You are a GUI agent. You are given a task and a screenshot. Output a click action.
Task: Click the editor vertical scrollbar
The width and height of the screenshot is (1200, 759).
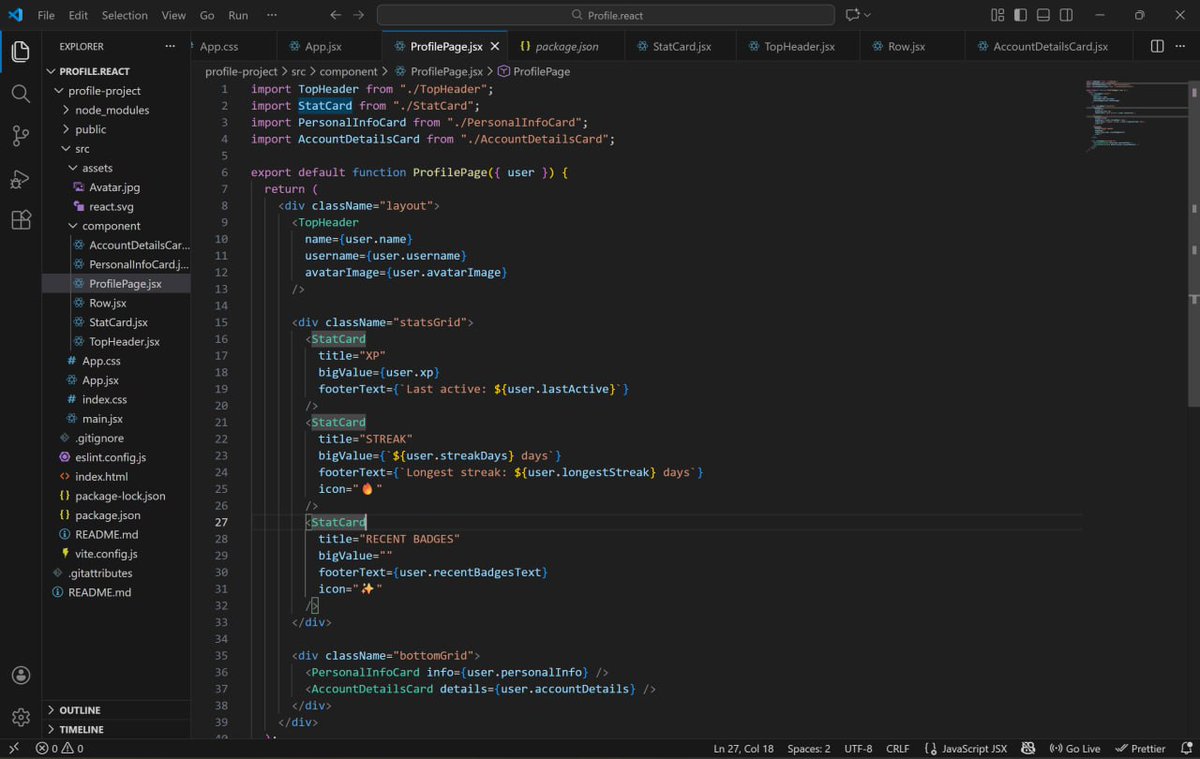tap(1194, 245)
